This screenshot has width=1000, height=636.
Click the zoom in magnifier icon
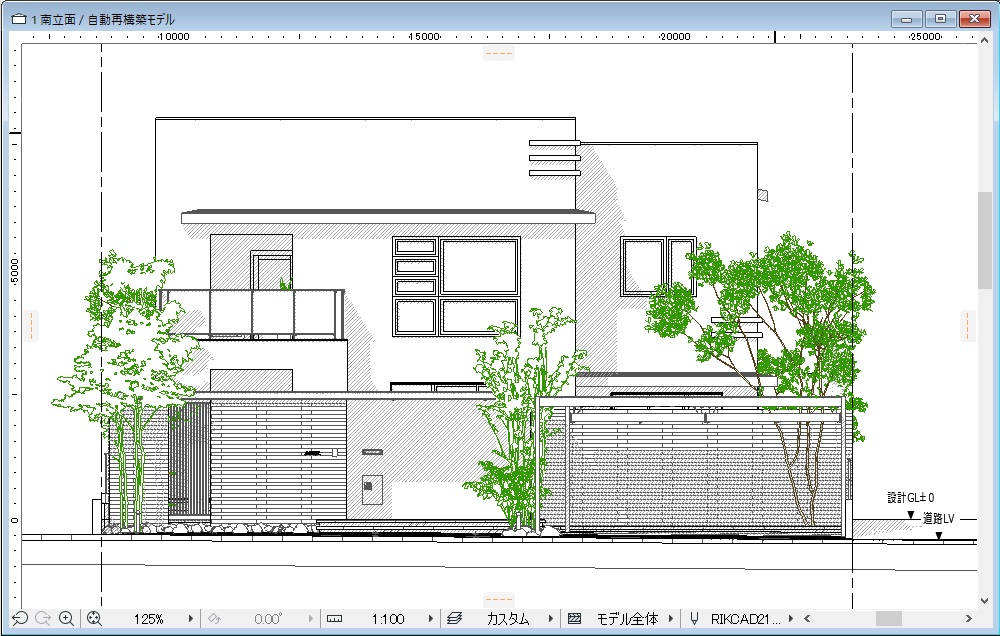[66, 619]
